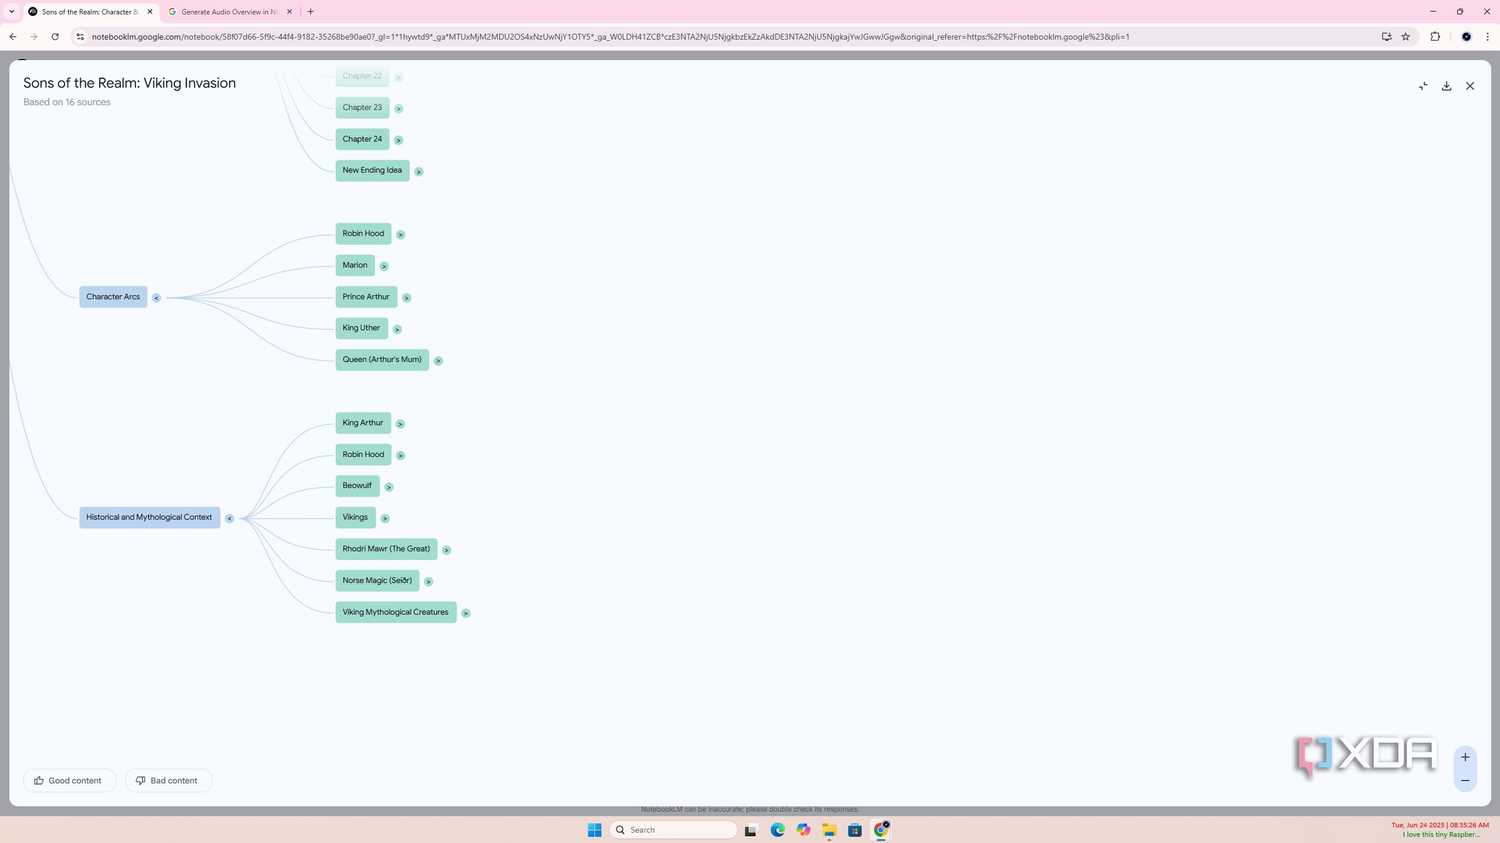The width and height of the screenshot is (1500, 843).
Task: Rate mind map as Good content
Action: click(x=69, y=780)
